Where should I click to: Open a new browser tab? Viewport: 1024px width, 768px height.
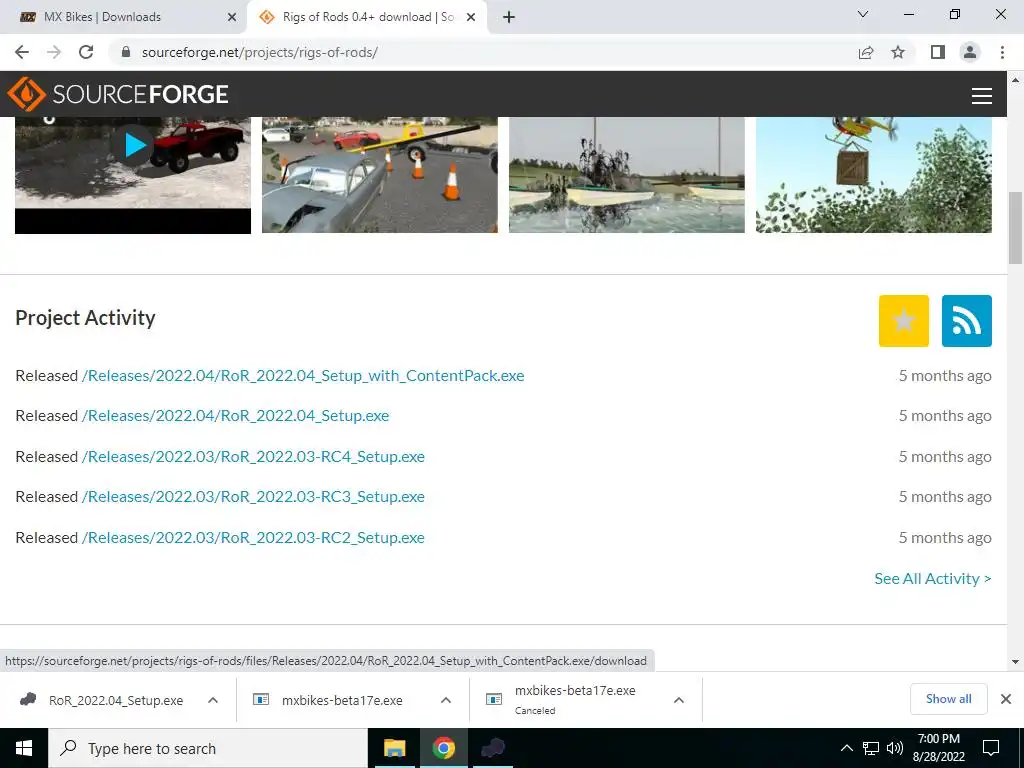pos(509,17)
